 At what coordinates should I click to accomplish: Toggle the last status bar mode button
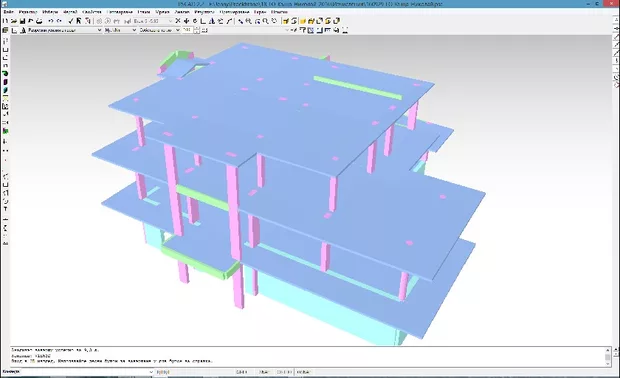[x=303, y=372]
